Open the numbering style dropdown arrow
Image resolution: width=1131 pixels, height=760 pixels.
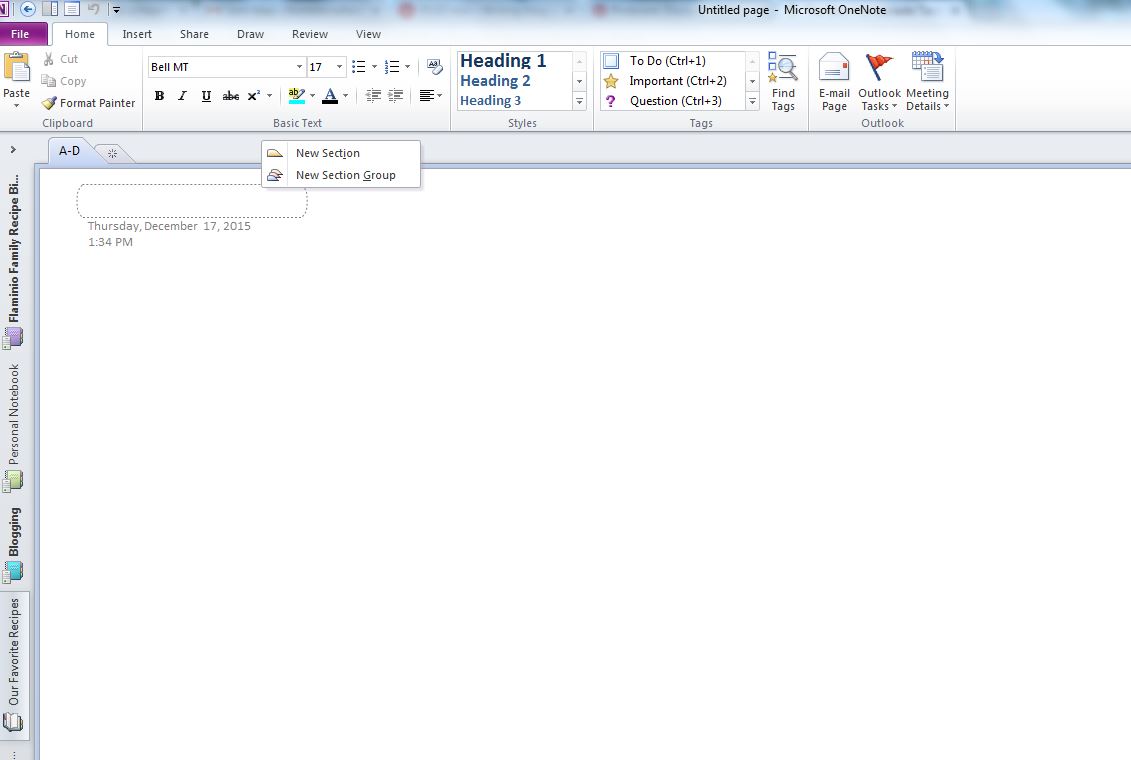click(408, 67)
